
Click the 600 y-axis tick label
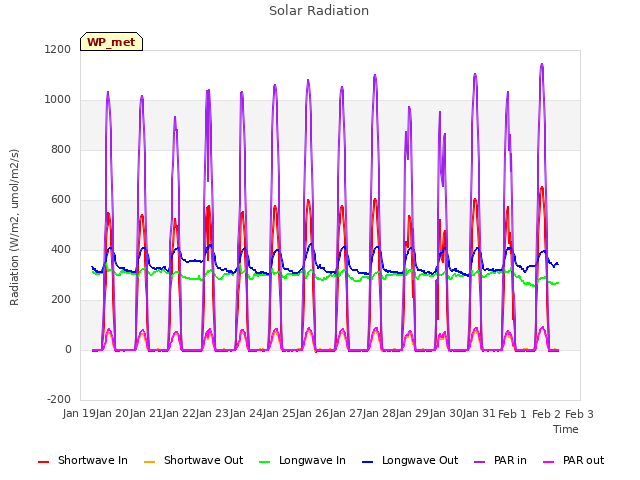pos(61,200)
